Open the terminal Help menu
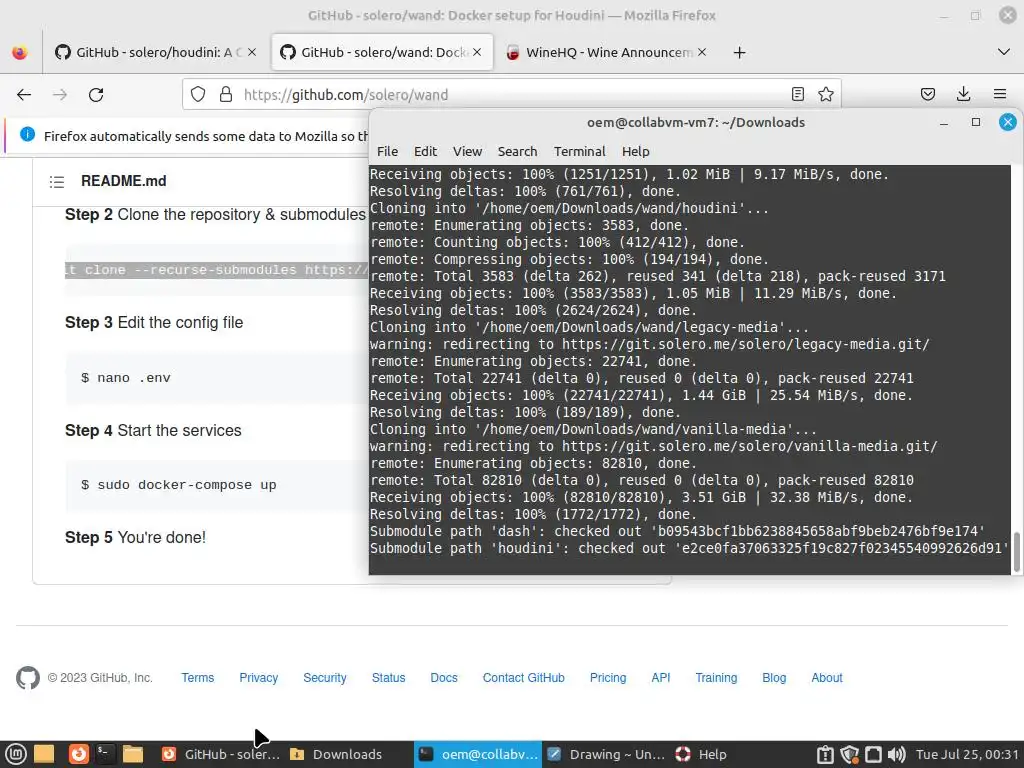 coord(635,152)
